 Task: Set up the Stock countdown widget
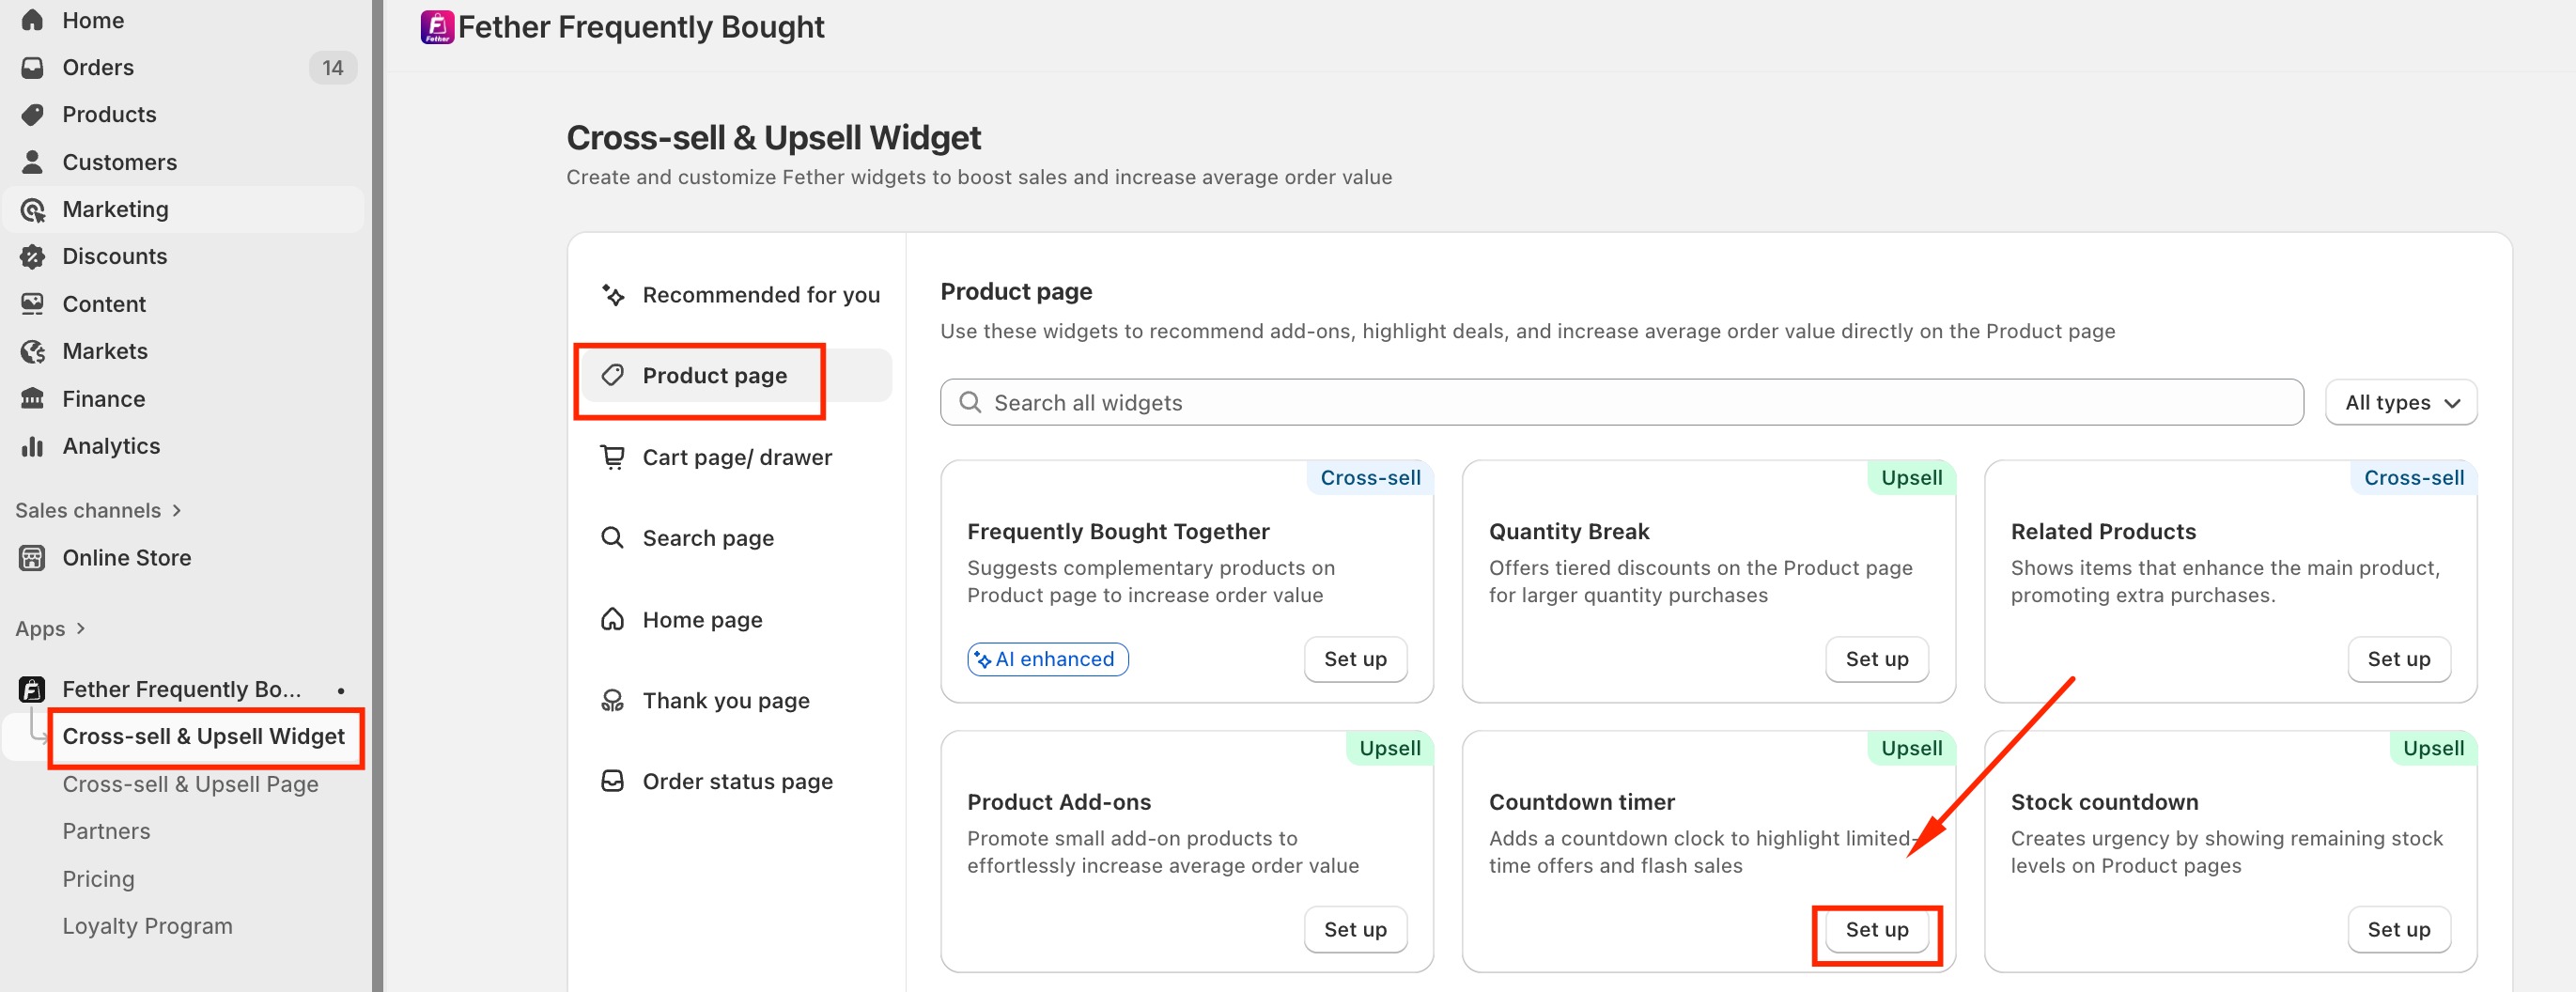[x=2398, y=929]
